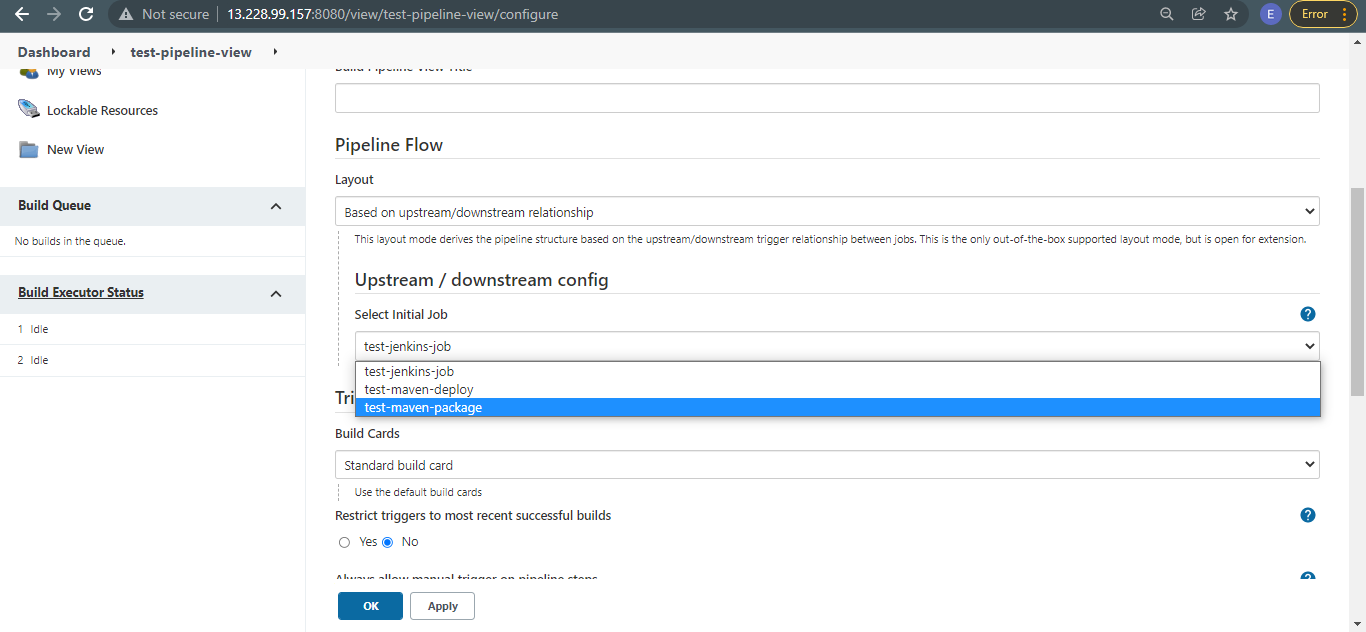1366x632 pixels.
Task: Click the Lockable Resources icon in sidebar
Action: [28, 110]
